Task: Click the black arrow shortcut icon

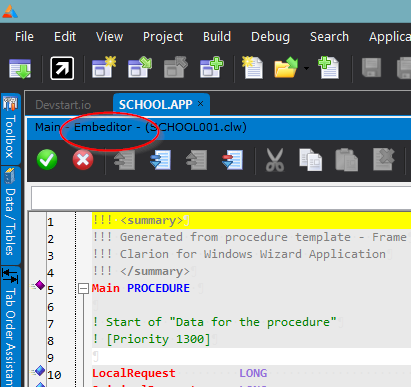Action: click(62, 68)
